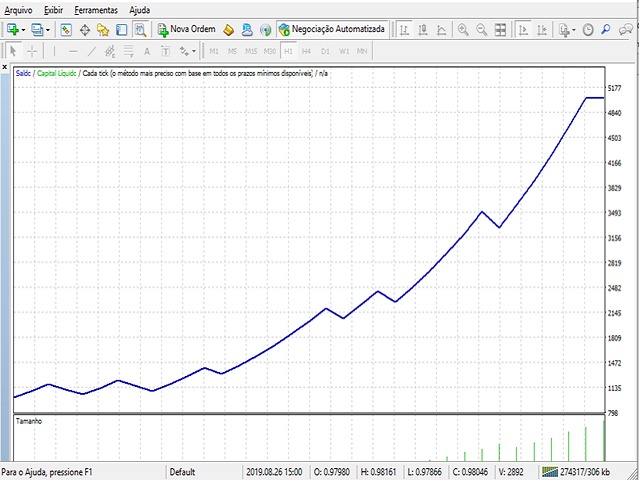Select the Horizontal Line tool
Viewport: 640px width, 480px height.
(x=73, y=51)
